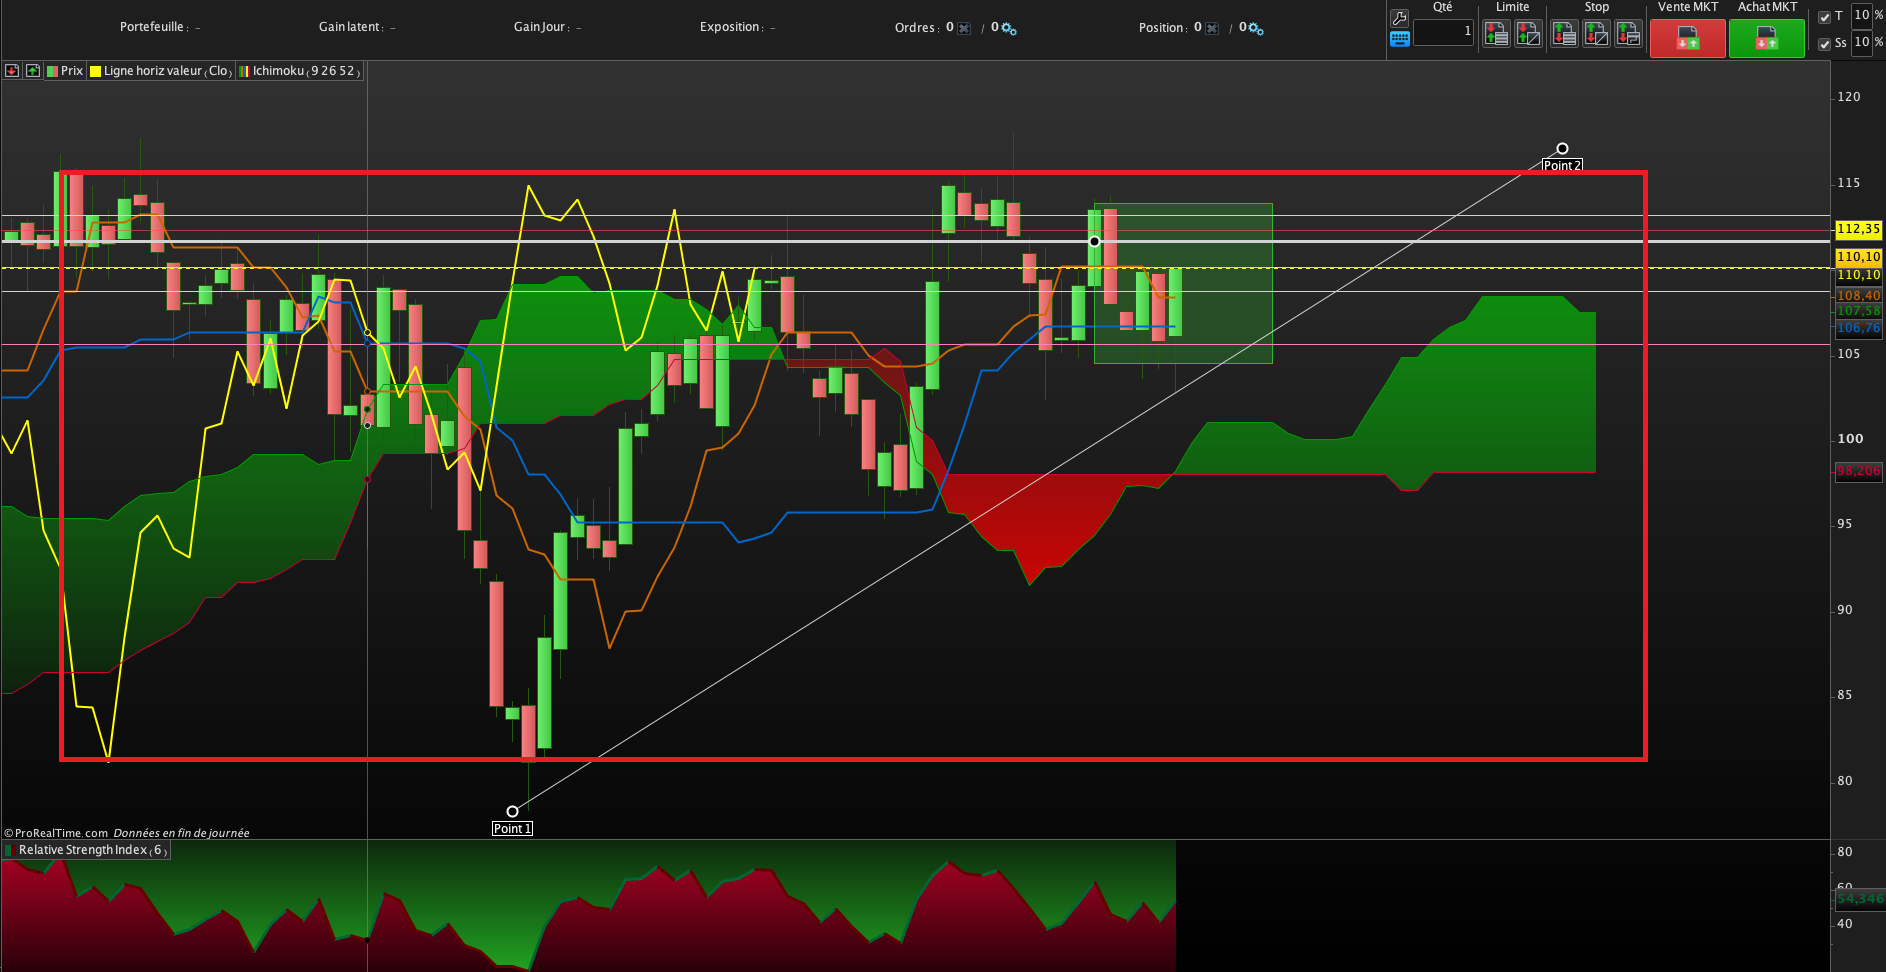Image resolution: width=1886 pixels, height=972 pixels.
Task: Click the Achat MKT buy button
Action: (x=1767, y=39)
